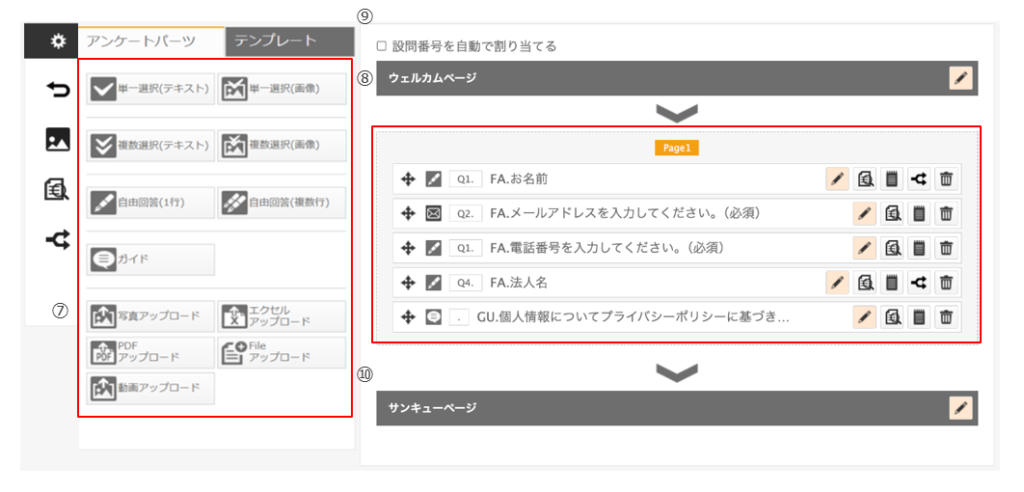Copy the メールアドレス question
1024x492 pixels.
pos(919,214)
